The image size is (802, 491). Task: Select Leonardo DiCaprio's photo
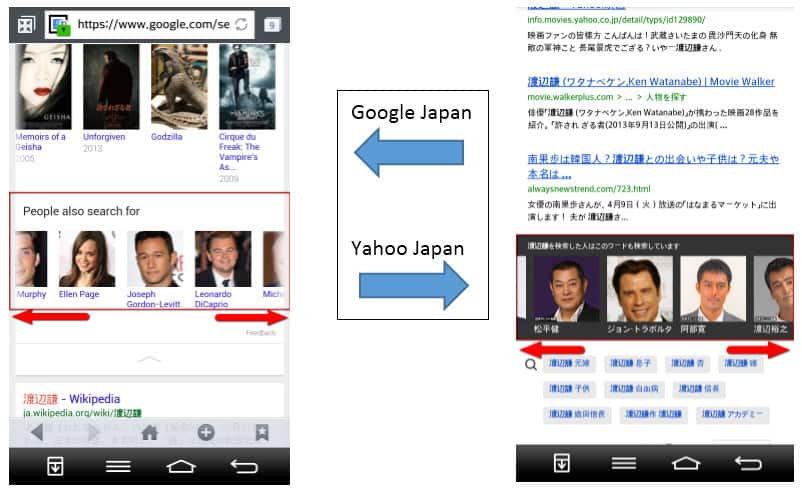point(223,259)
